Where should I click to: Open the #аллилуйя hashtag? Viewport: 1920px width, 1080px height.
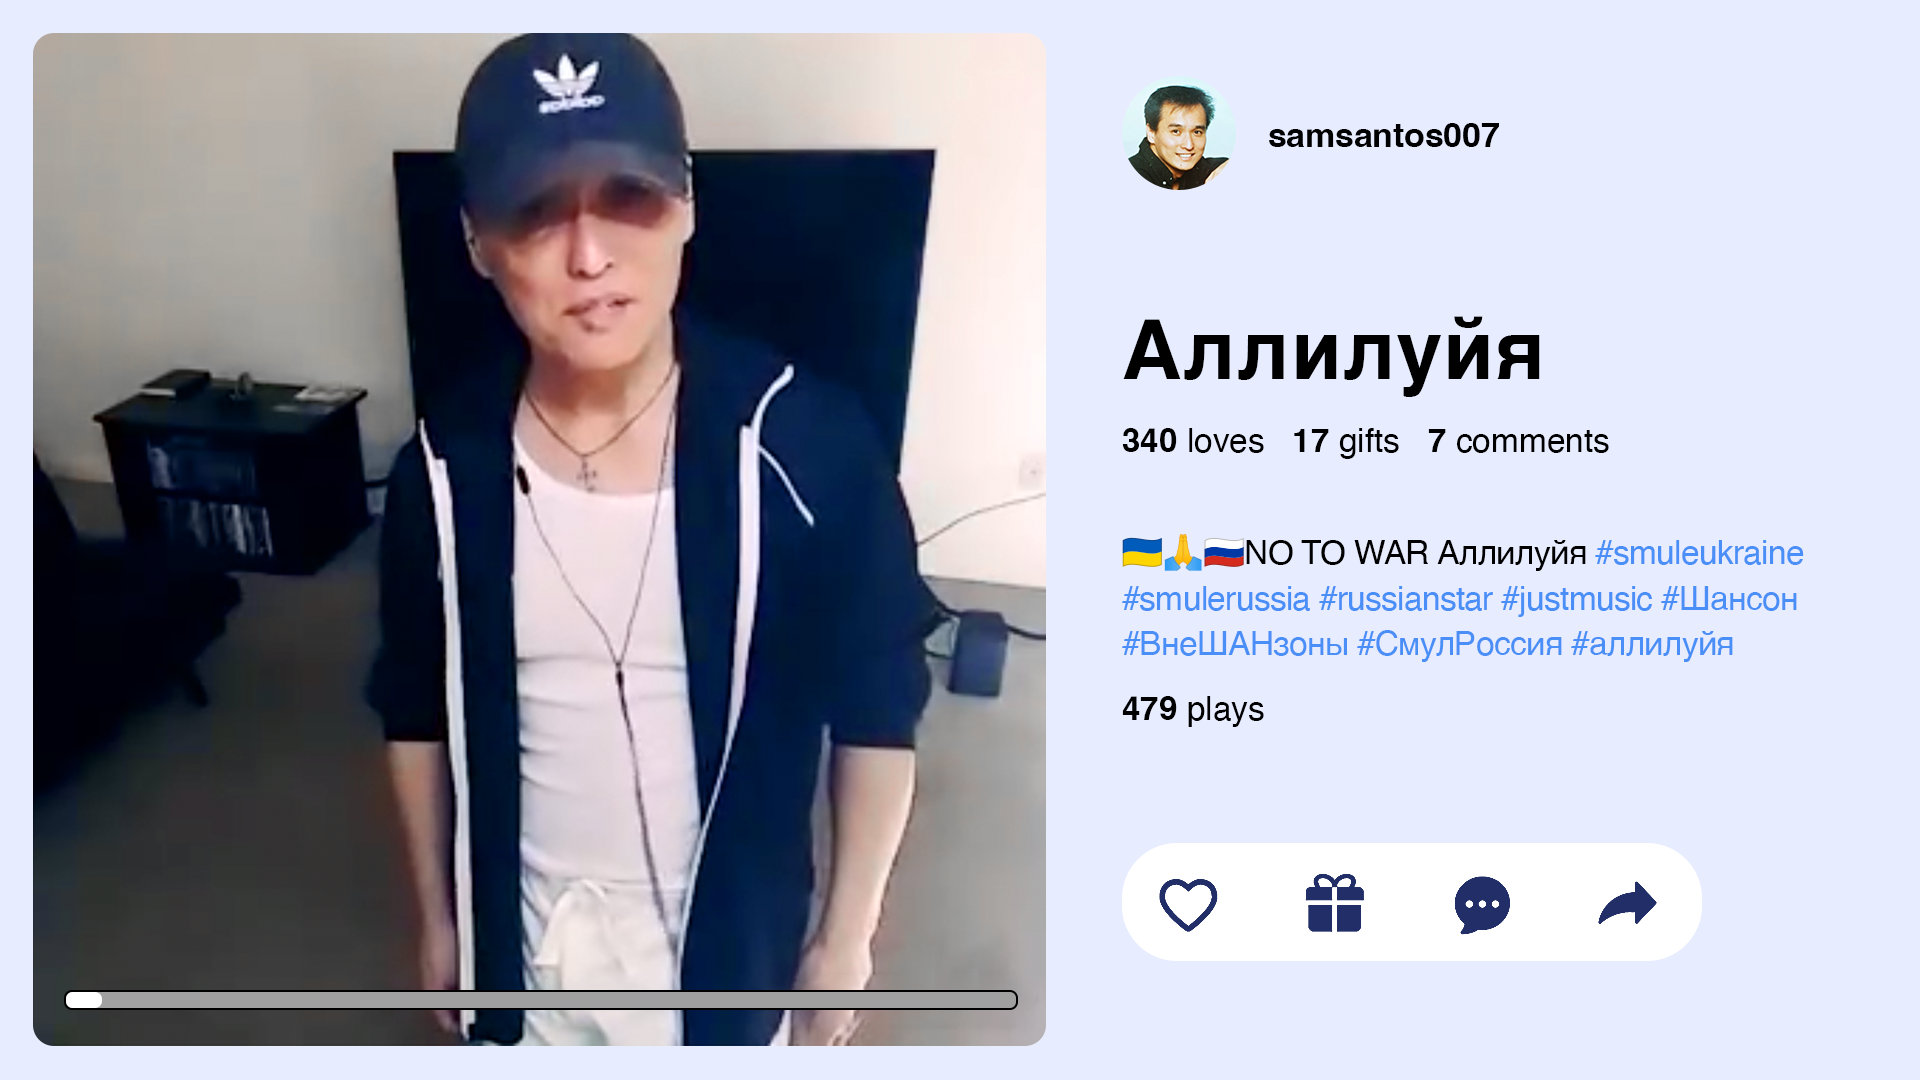(1652, 643)
